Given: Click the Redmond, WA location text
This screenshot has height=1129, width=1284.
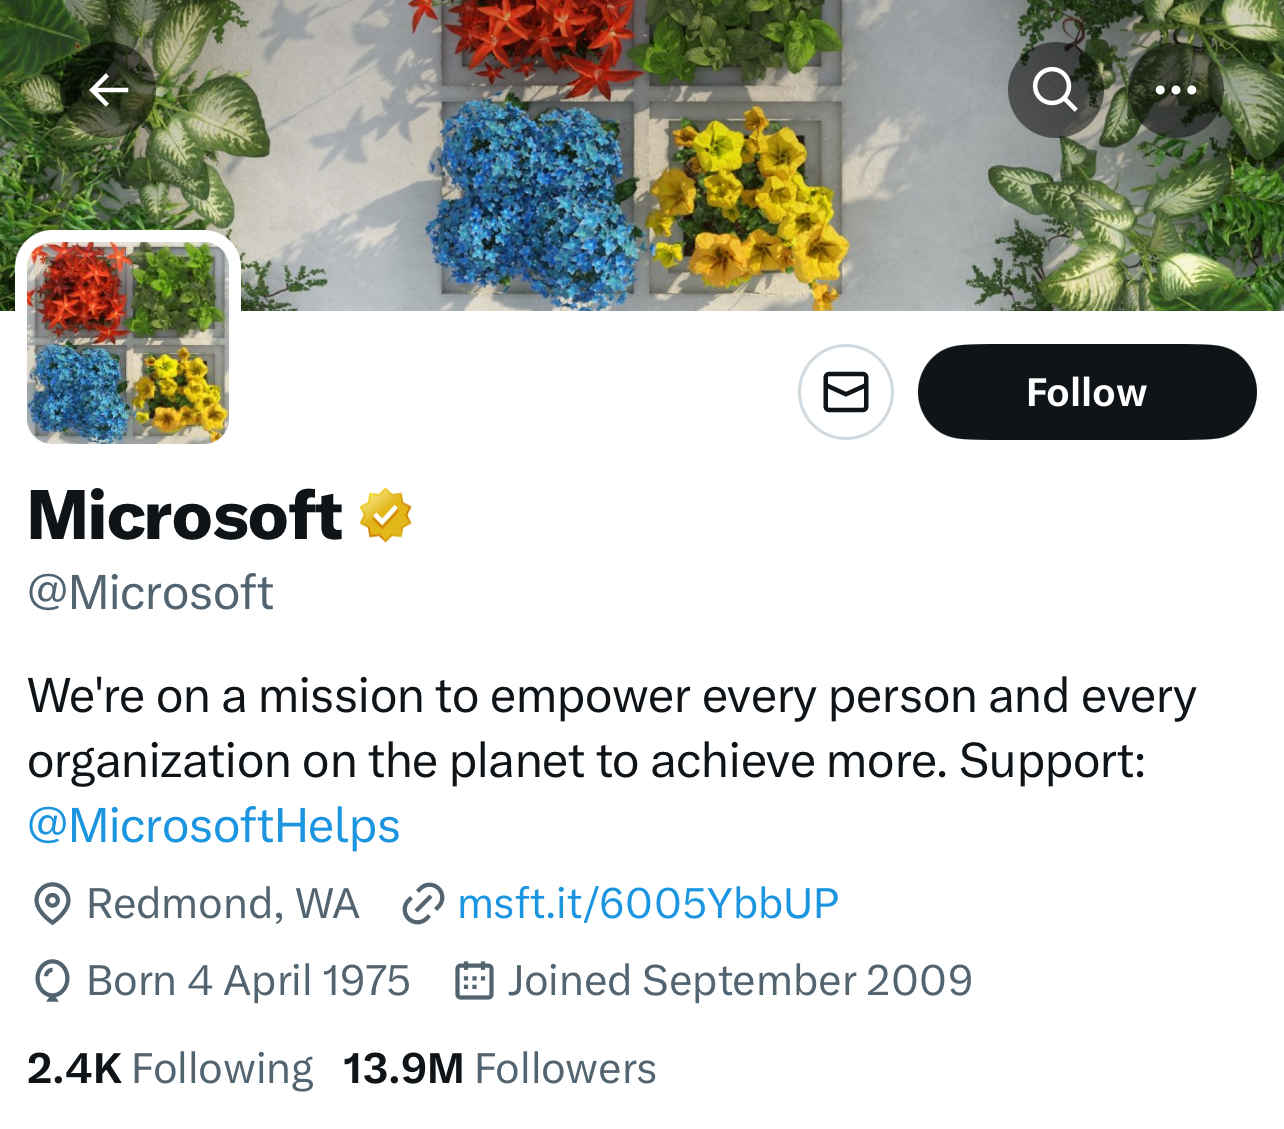Looking at the screenshot, I should 223,904.
